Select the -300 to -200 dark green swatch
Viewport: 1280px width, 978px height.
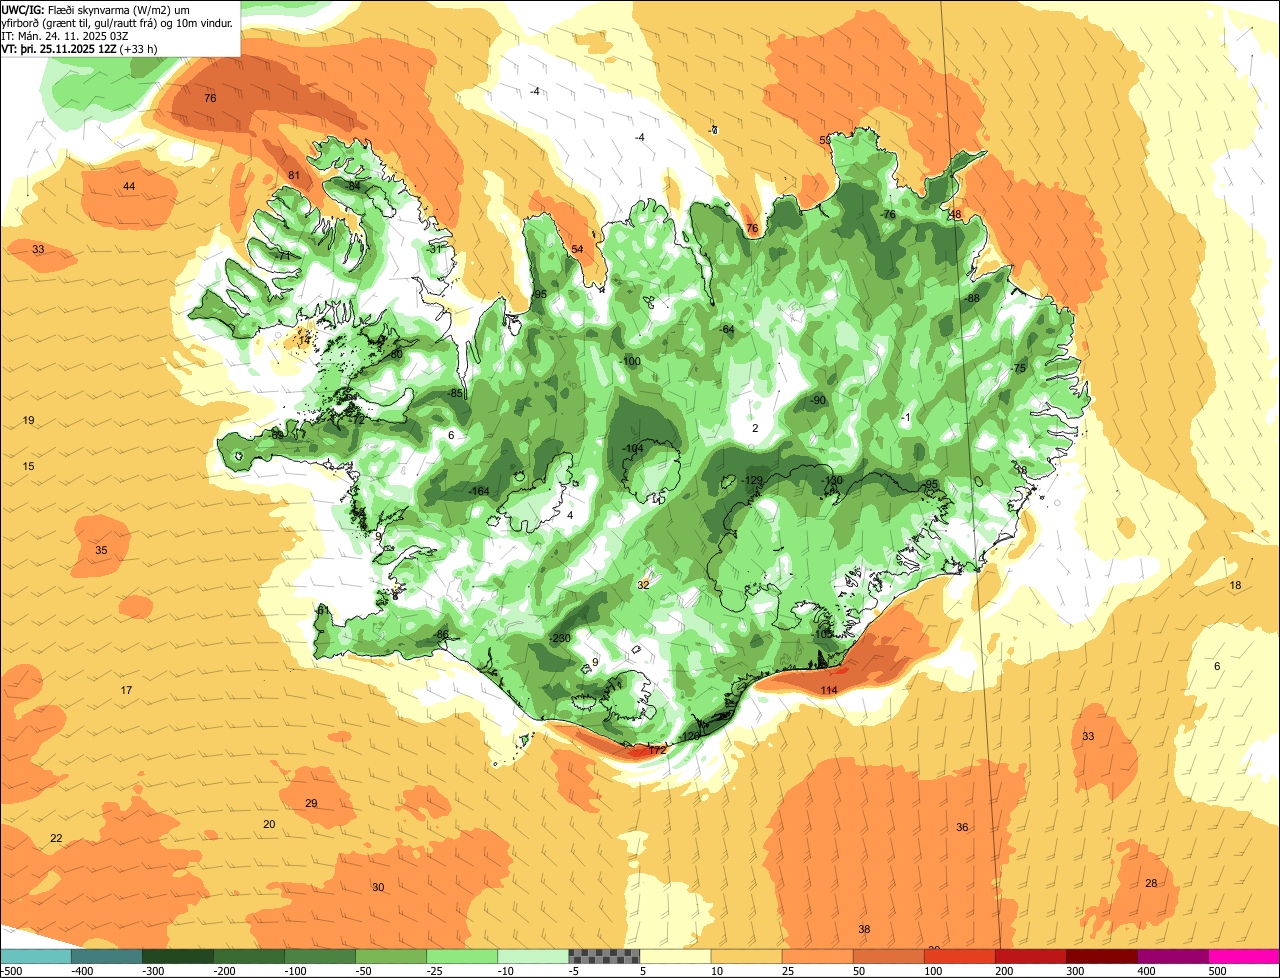(177, 956)
